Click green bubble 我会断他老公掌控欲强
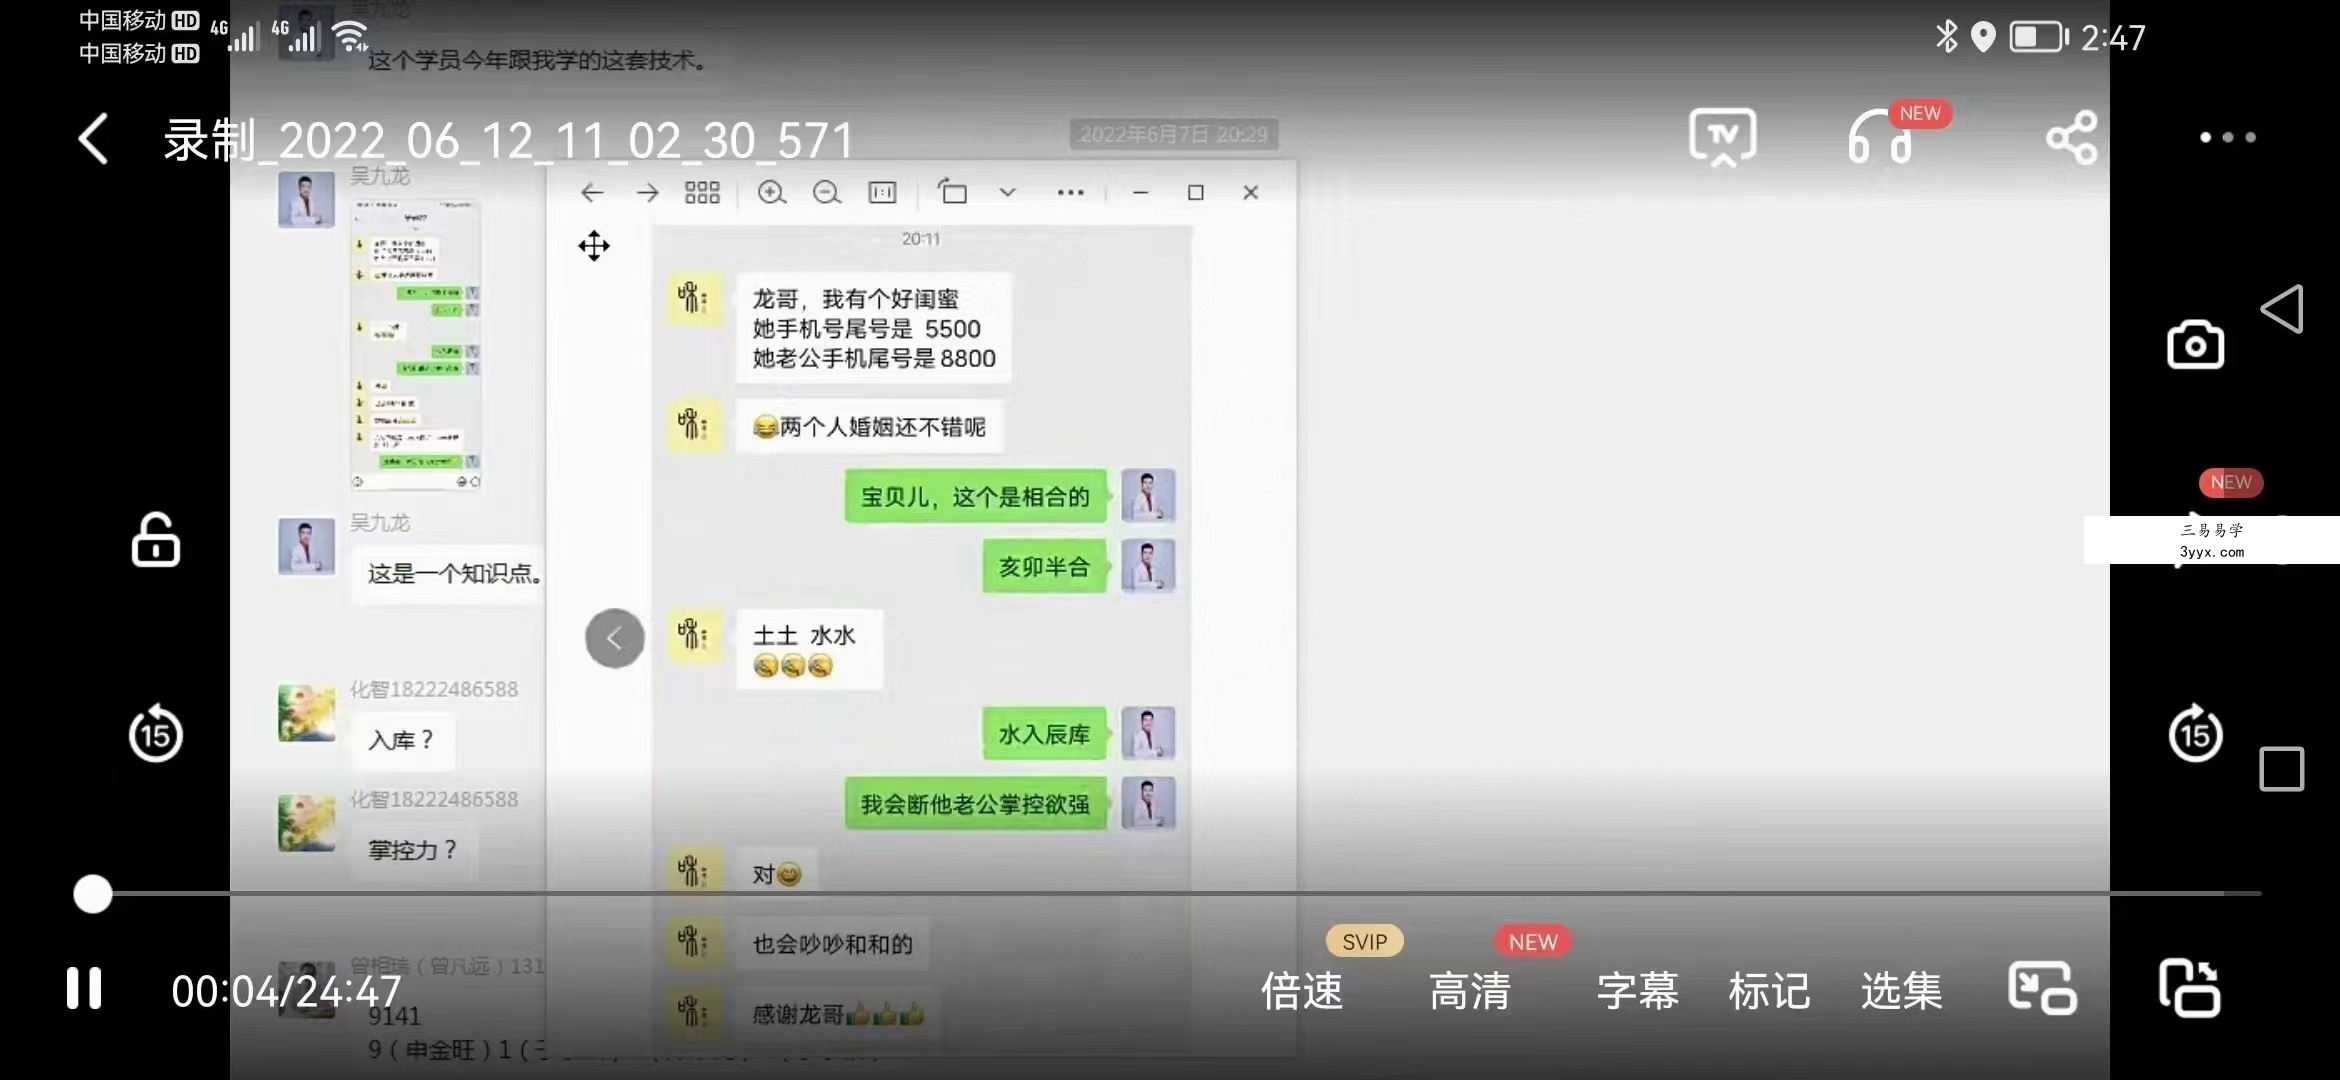The image size is (2340, 1080). coord(975,805)
